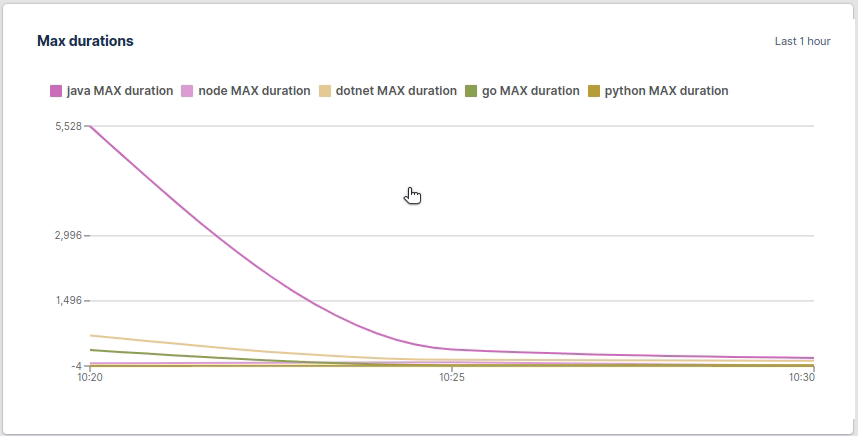The height and width of the screenshot is (436, 858).
Task: Click the 1,496 y-axis label
Action: click(x=68, y=301)
